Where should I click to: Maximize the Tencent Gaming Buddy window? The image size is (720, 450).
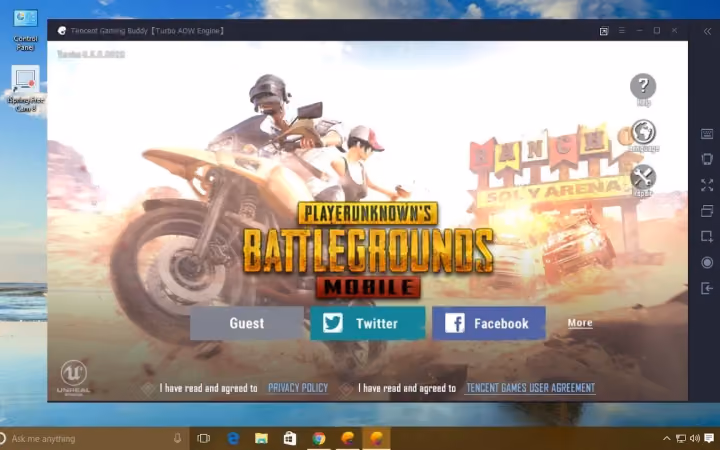[x=657, y=30]
